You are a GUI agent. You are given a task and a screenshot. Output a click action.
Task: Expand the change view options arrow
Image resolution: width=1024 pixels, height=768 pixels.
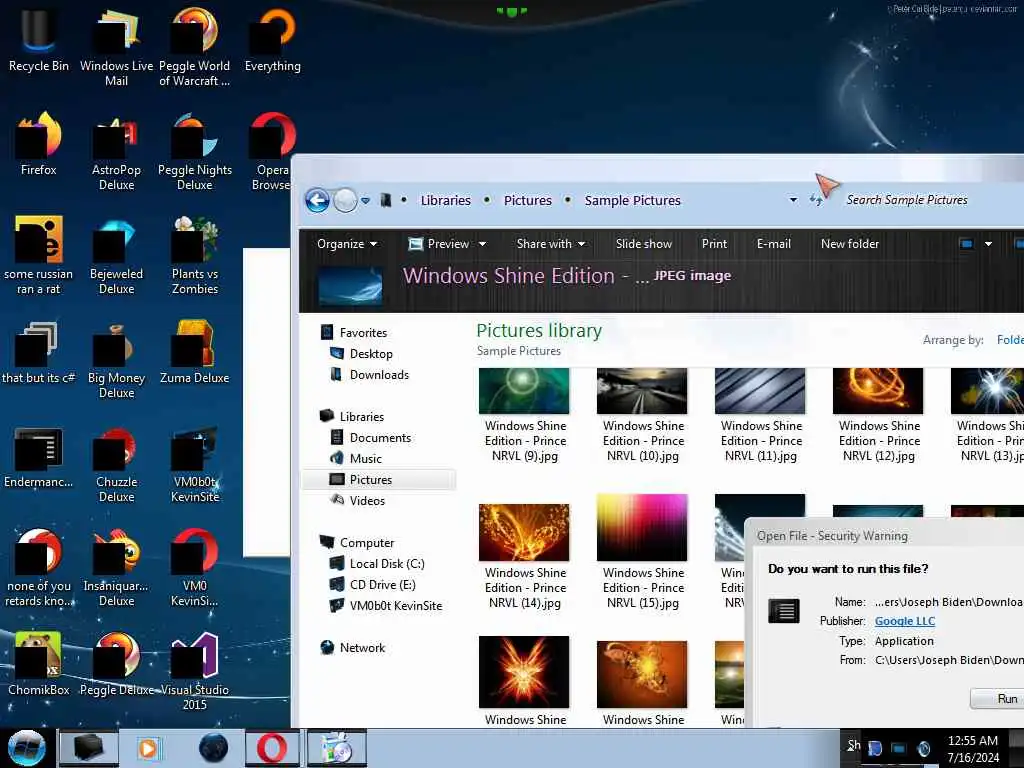pos(988,244)
